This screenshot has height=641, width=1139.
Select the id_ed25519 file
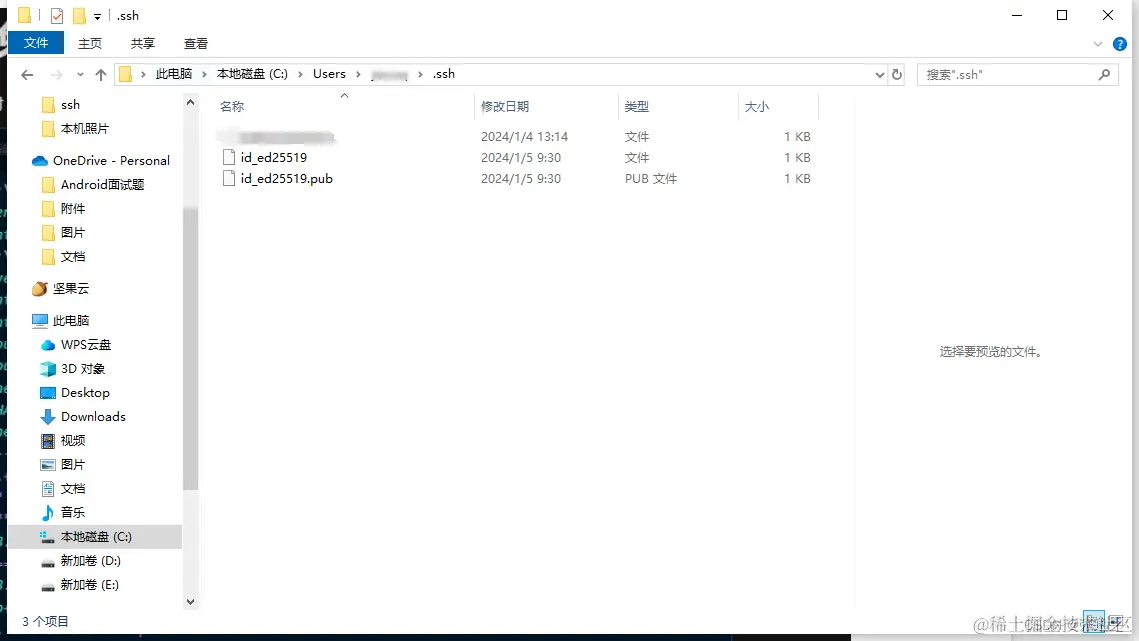(x=274, y=157)
